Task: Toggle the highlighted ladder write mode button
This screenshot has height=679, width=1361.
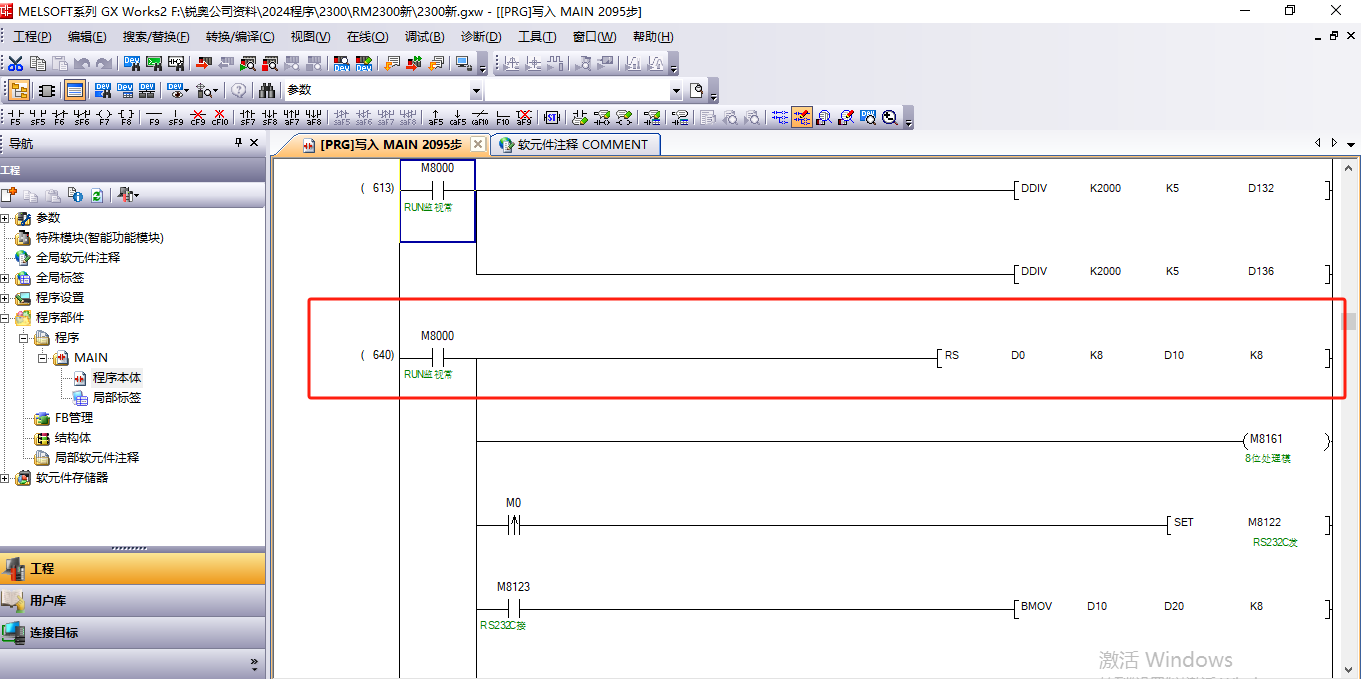Action: click(x=802, y=117)
